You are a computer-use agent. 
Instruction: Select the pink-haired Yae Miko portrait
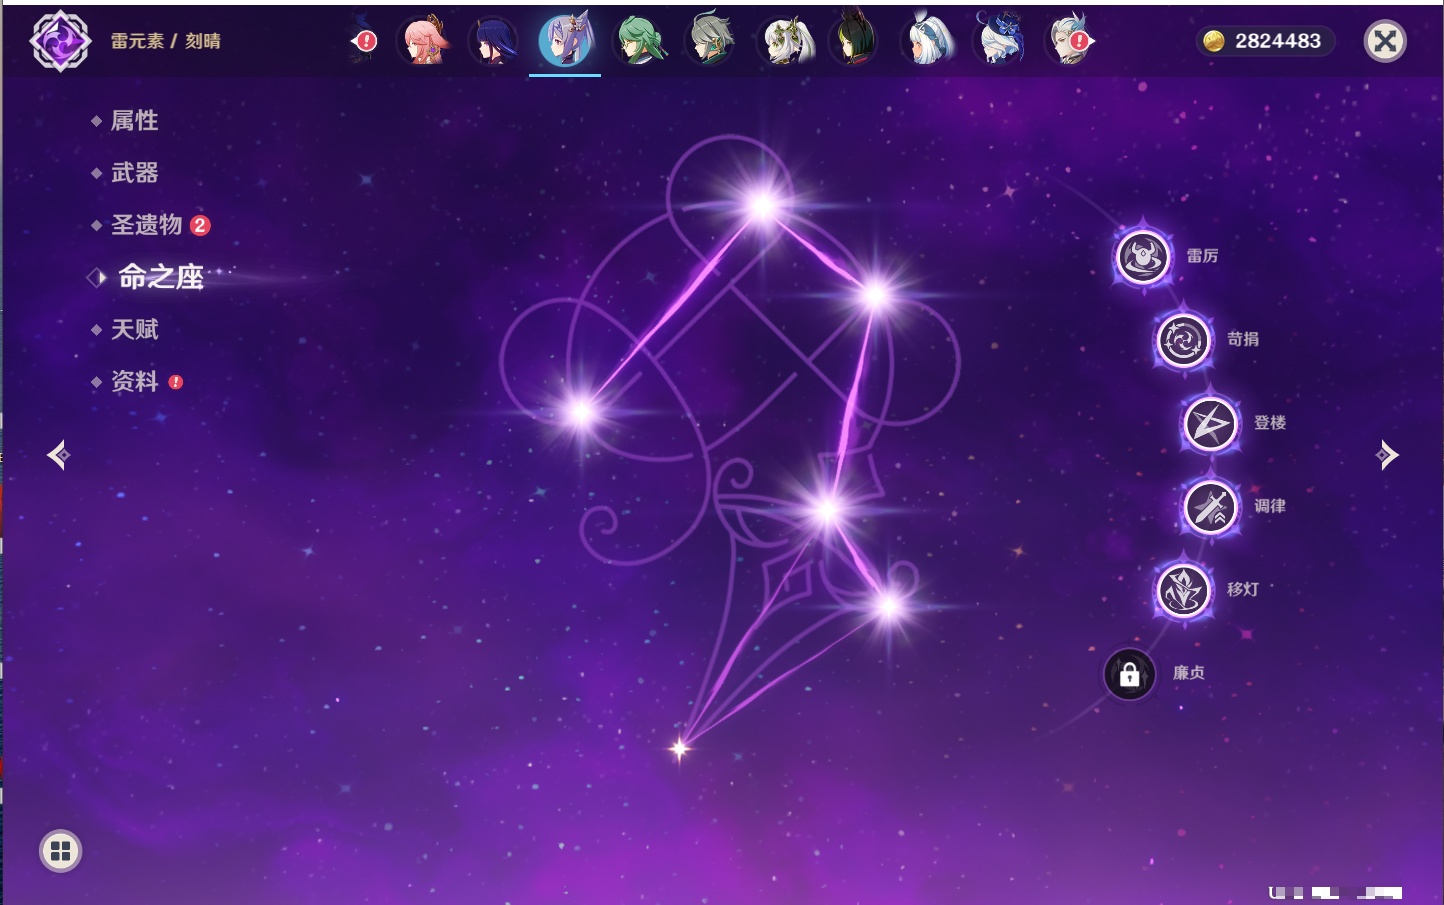(x=424, y=40)
